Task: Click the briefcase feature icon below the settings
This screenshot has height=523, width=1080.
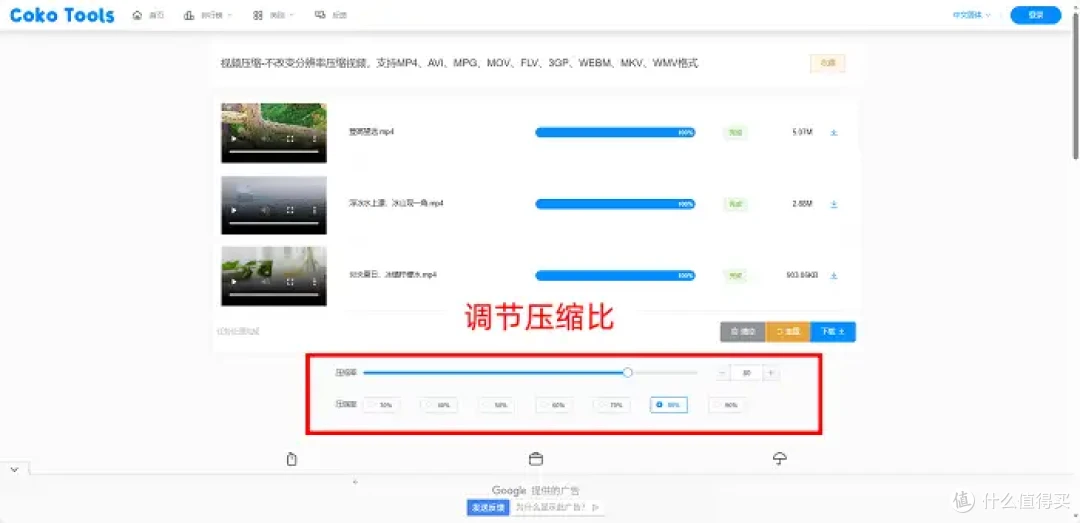Action: click(x=536, y=459)
